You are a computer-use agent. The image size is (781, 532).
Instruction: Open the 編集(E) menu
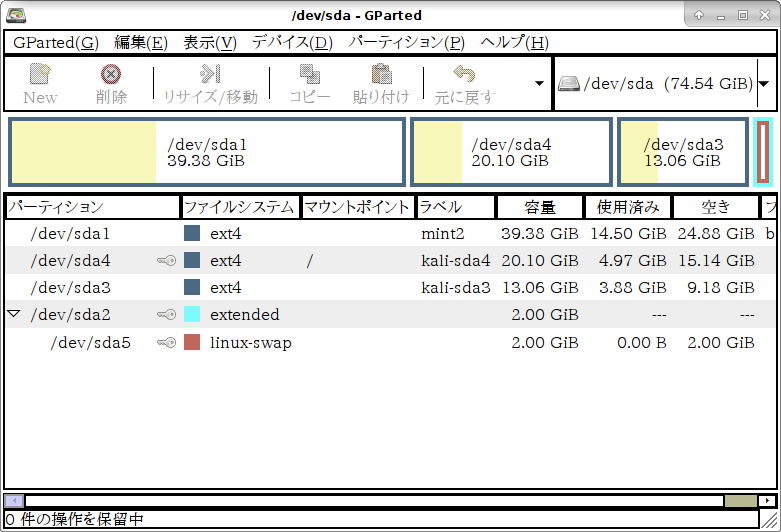point(141,42)
